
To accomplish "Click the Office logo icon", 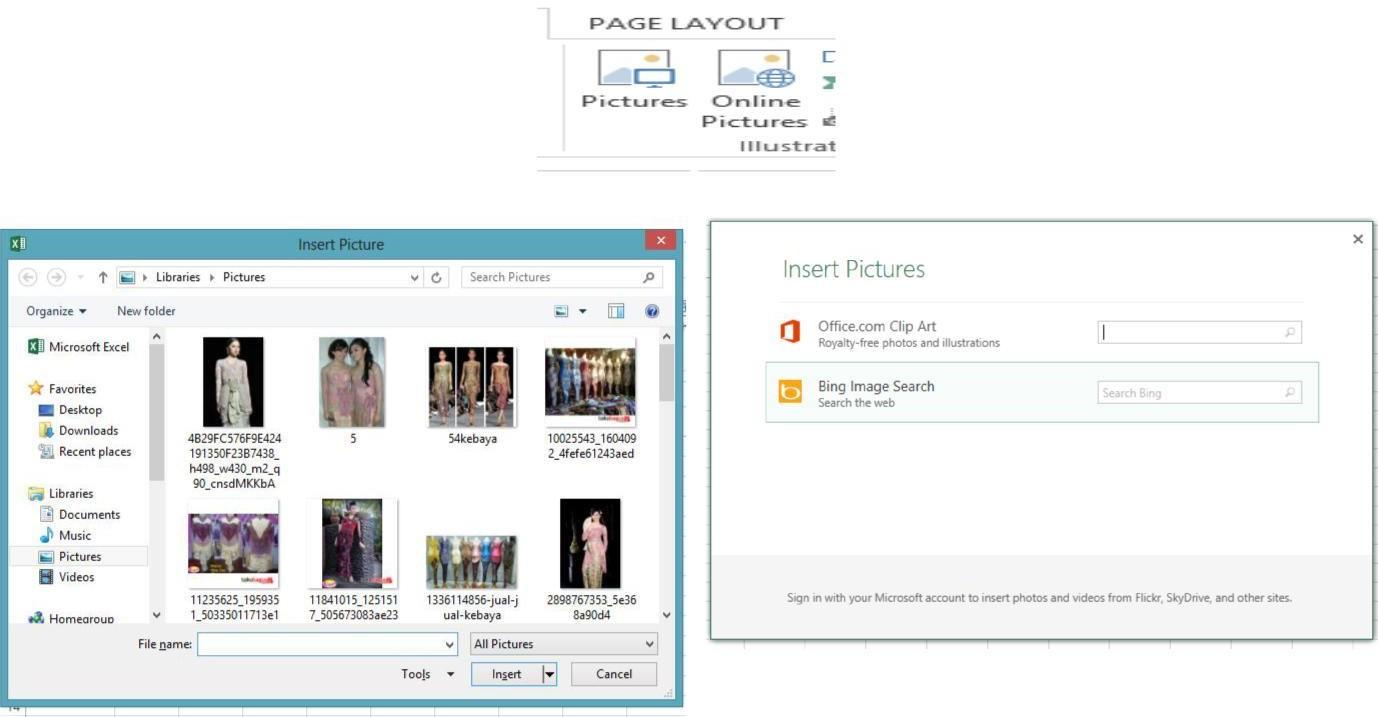I will click(x=790, y=331).
